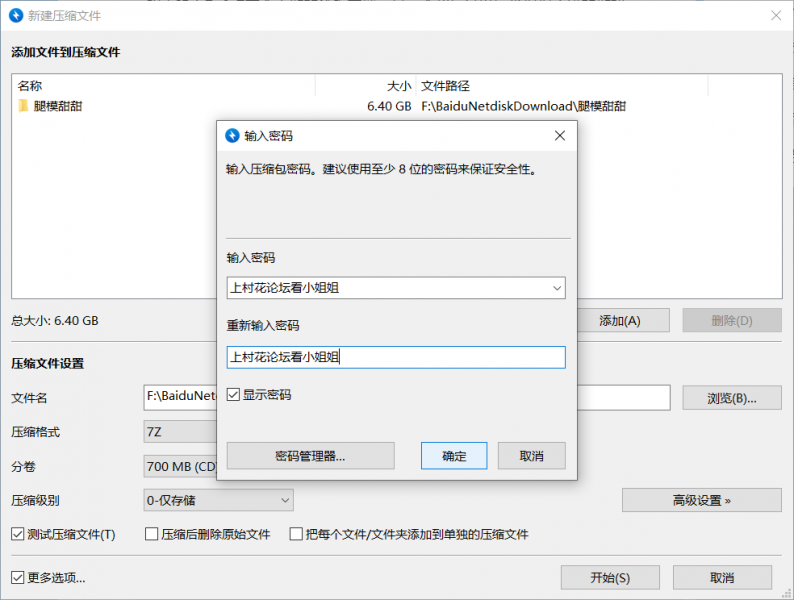Enable 压缩后删除原始文件 checkbox
This screenshot has height=600, width=794.
click(x=152, y=534)
